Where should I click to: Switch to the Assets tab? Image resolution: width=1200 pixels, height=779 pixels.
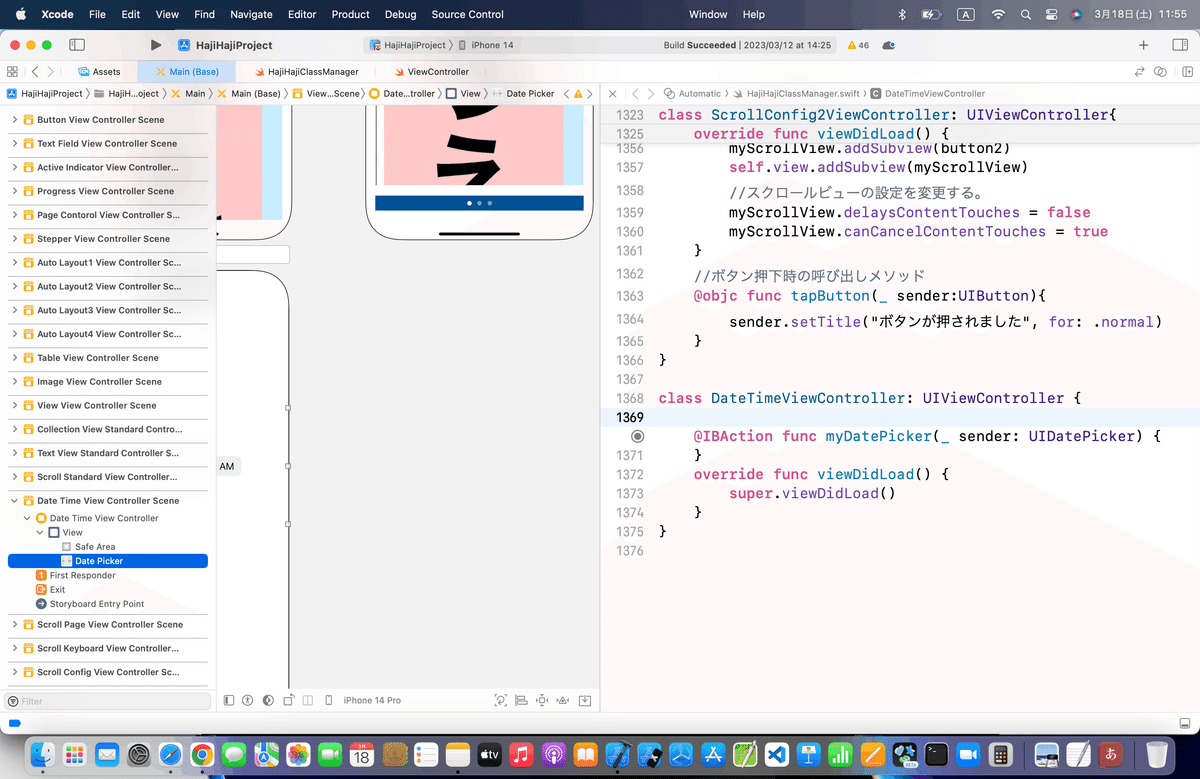click(99, 72)
